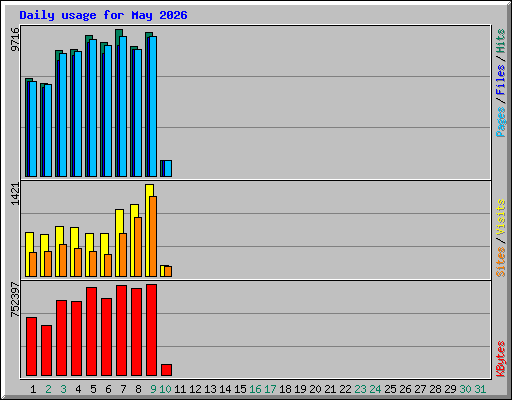Viewport: 512px width, 400px height.
Task: Click the blue 'Files' legend label
Action: [501, 80]
